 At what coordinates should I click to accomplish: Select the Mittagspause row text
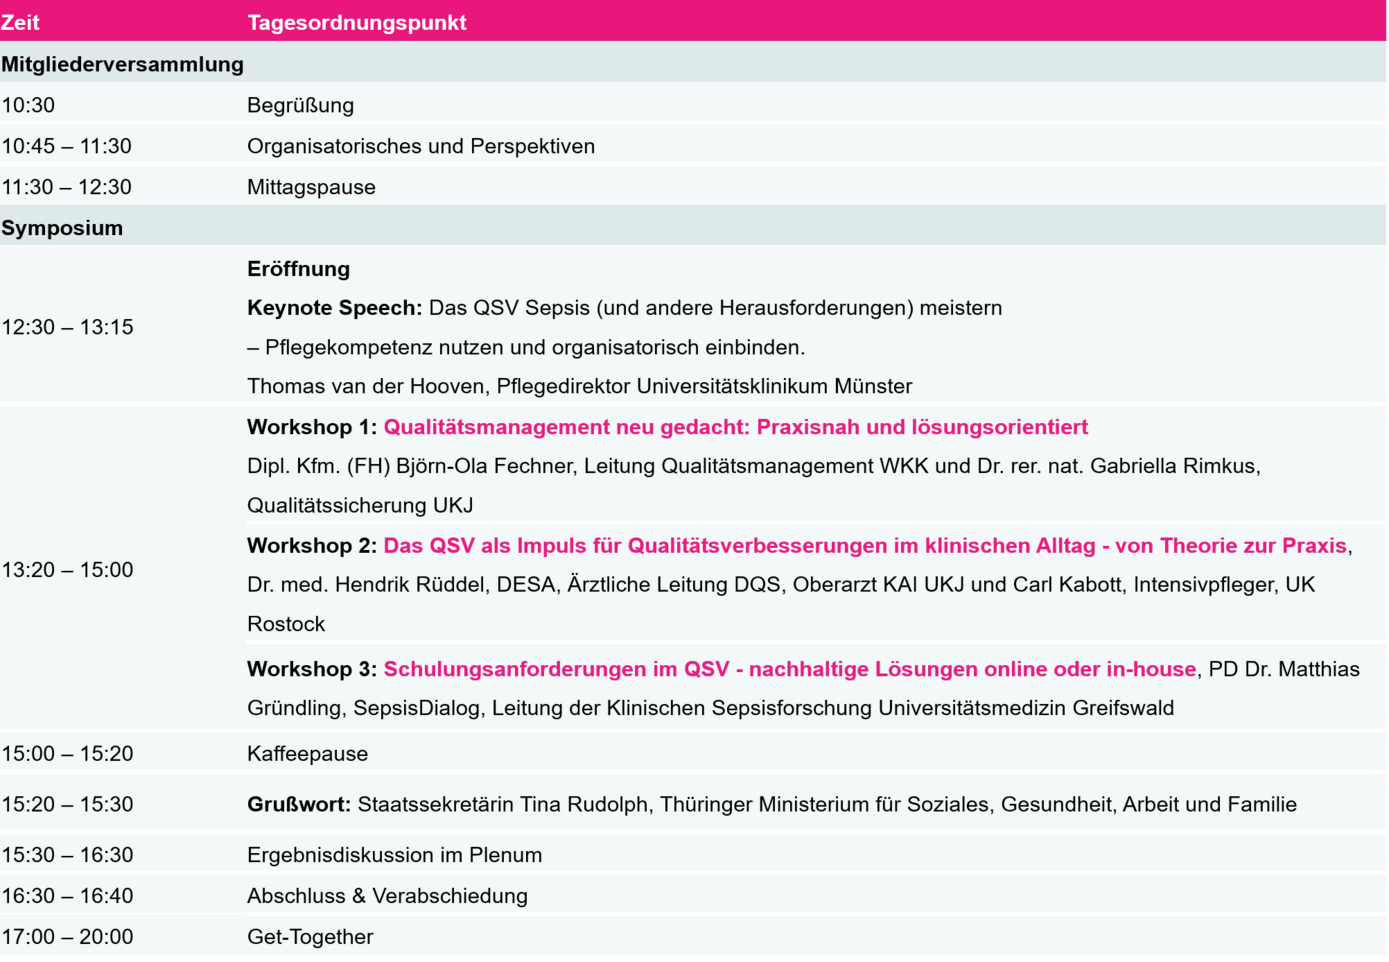tap(311, 187)
